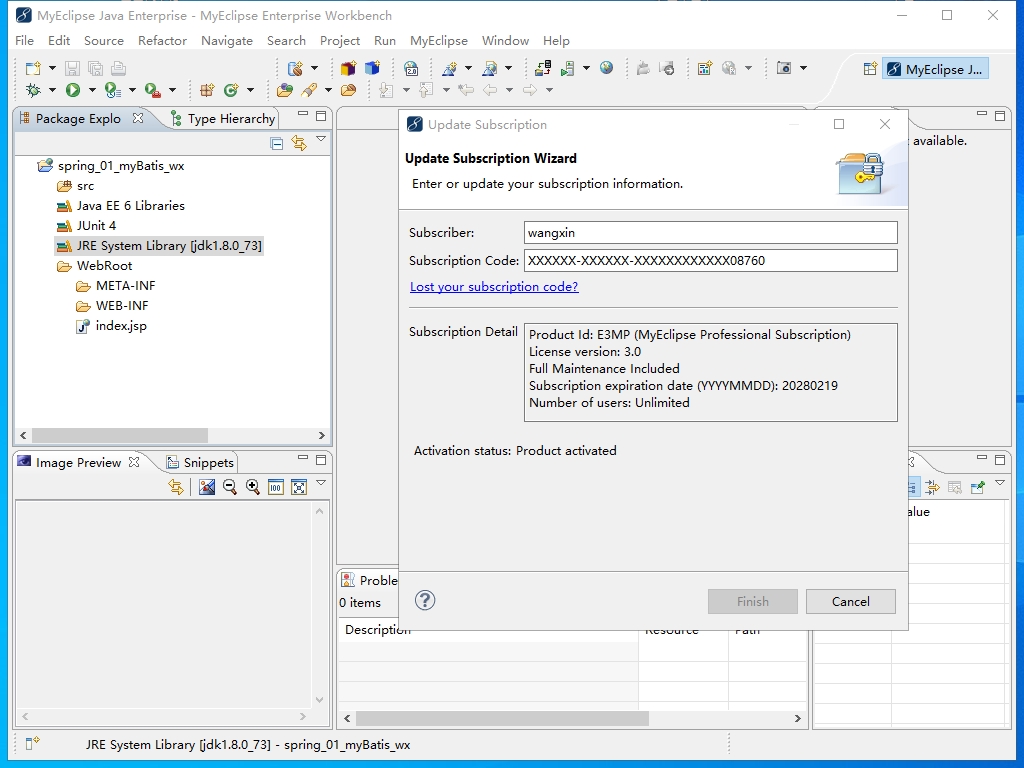Click the Fit to window icon in Image Preview
1024x768 pixels.
pyautogui.click(x=299, y=487)
